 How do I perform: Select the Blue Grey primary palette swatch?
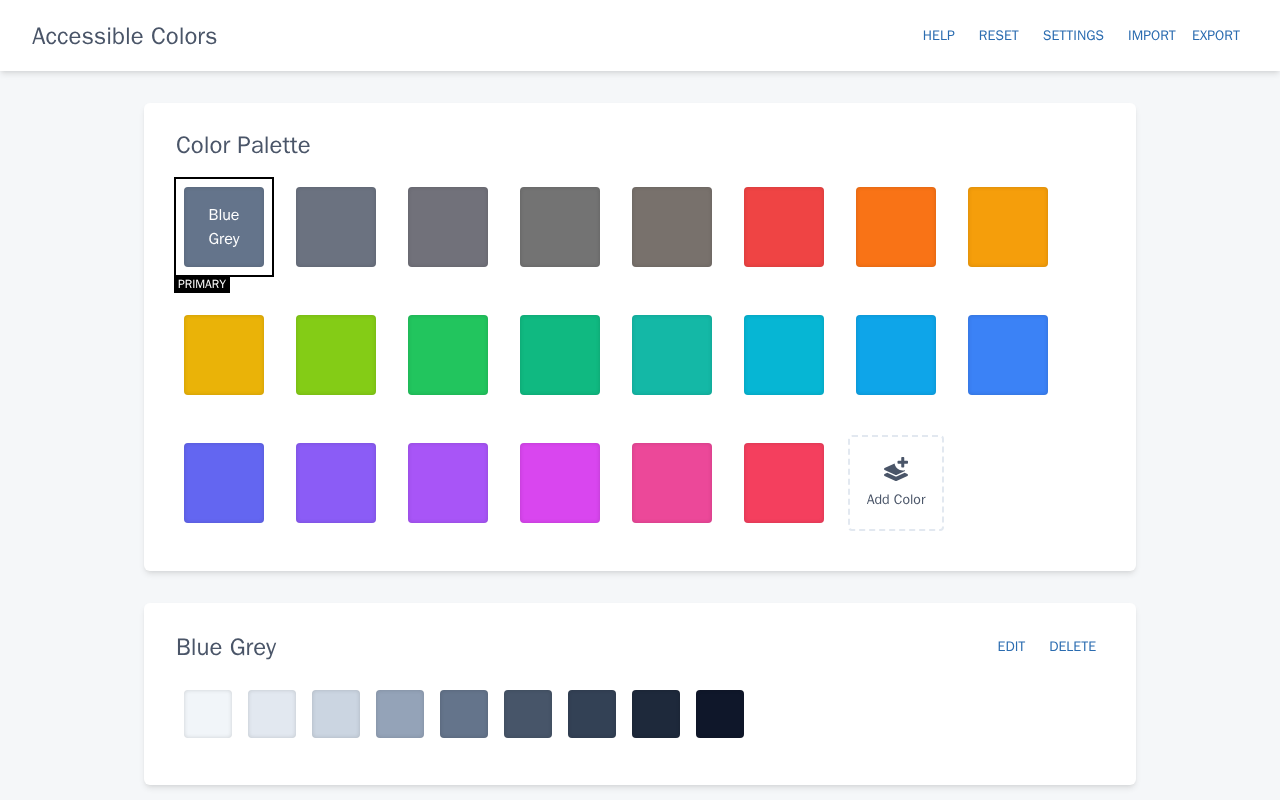(224, 227)
